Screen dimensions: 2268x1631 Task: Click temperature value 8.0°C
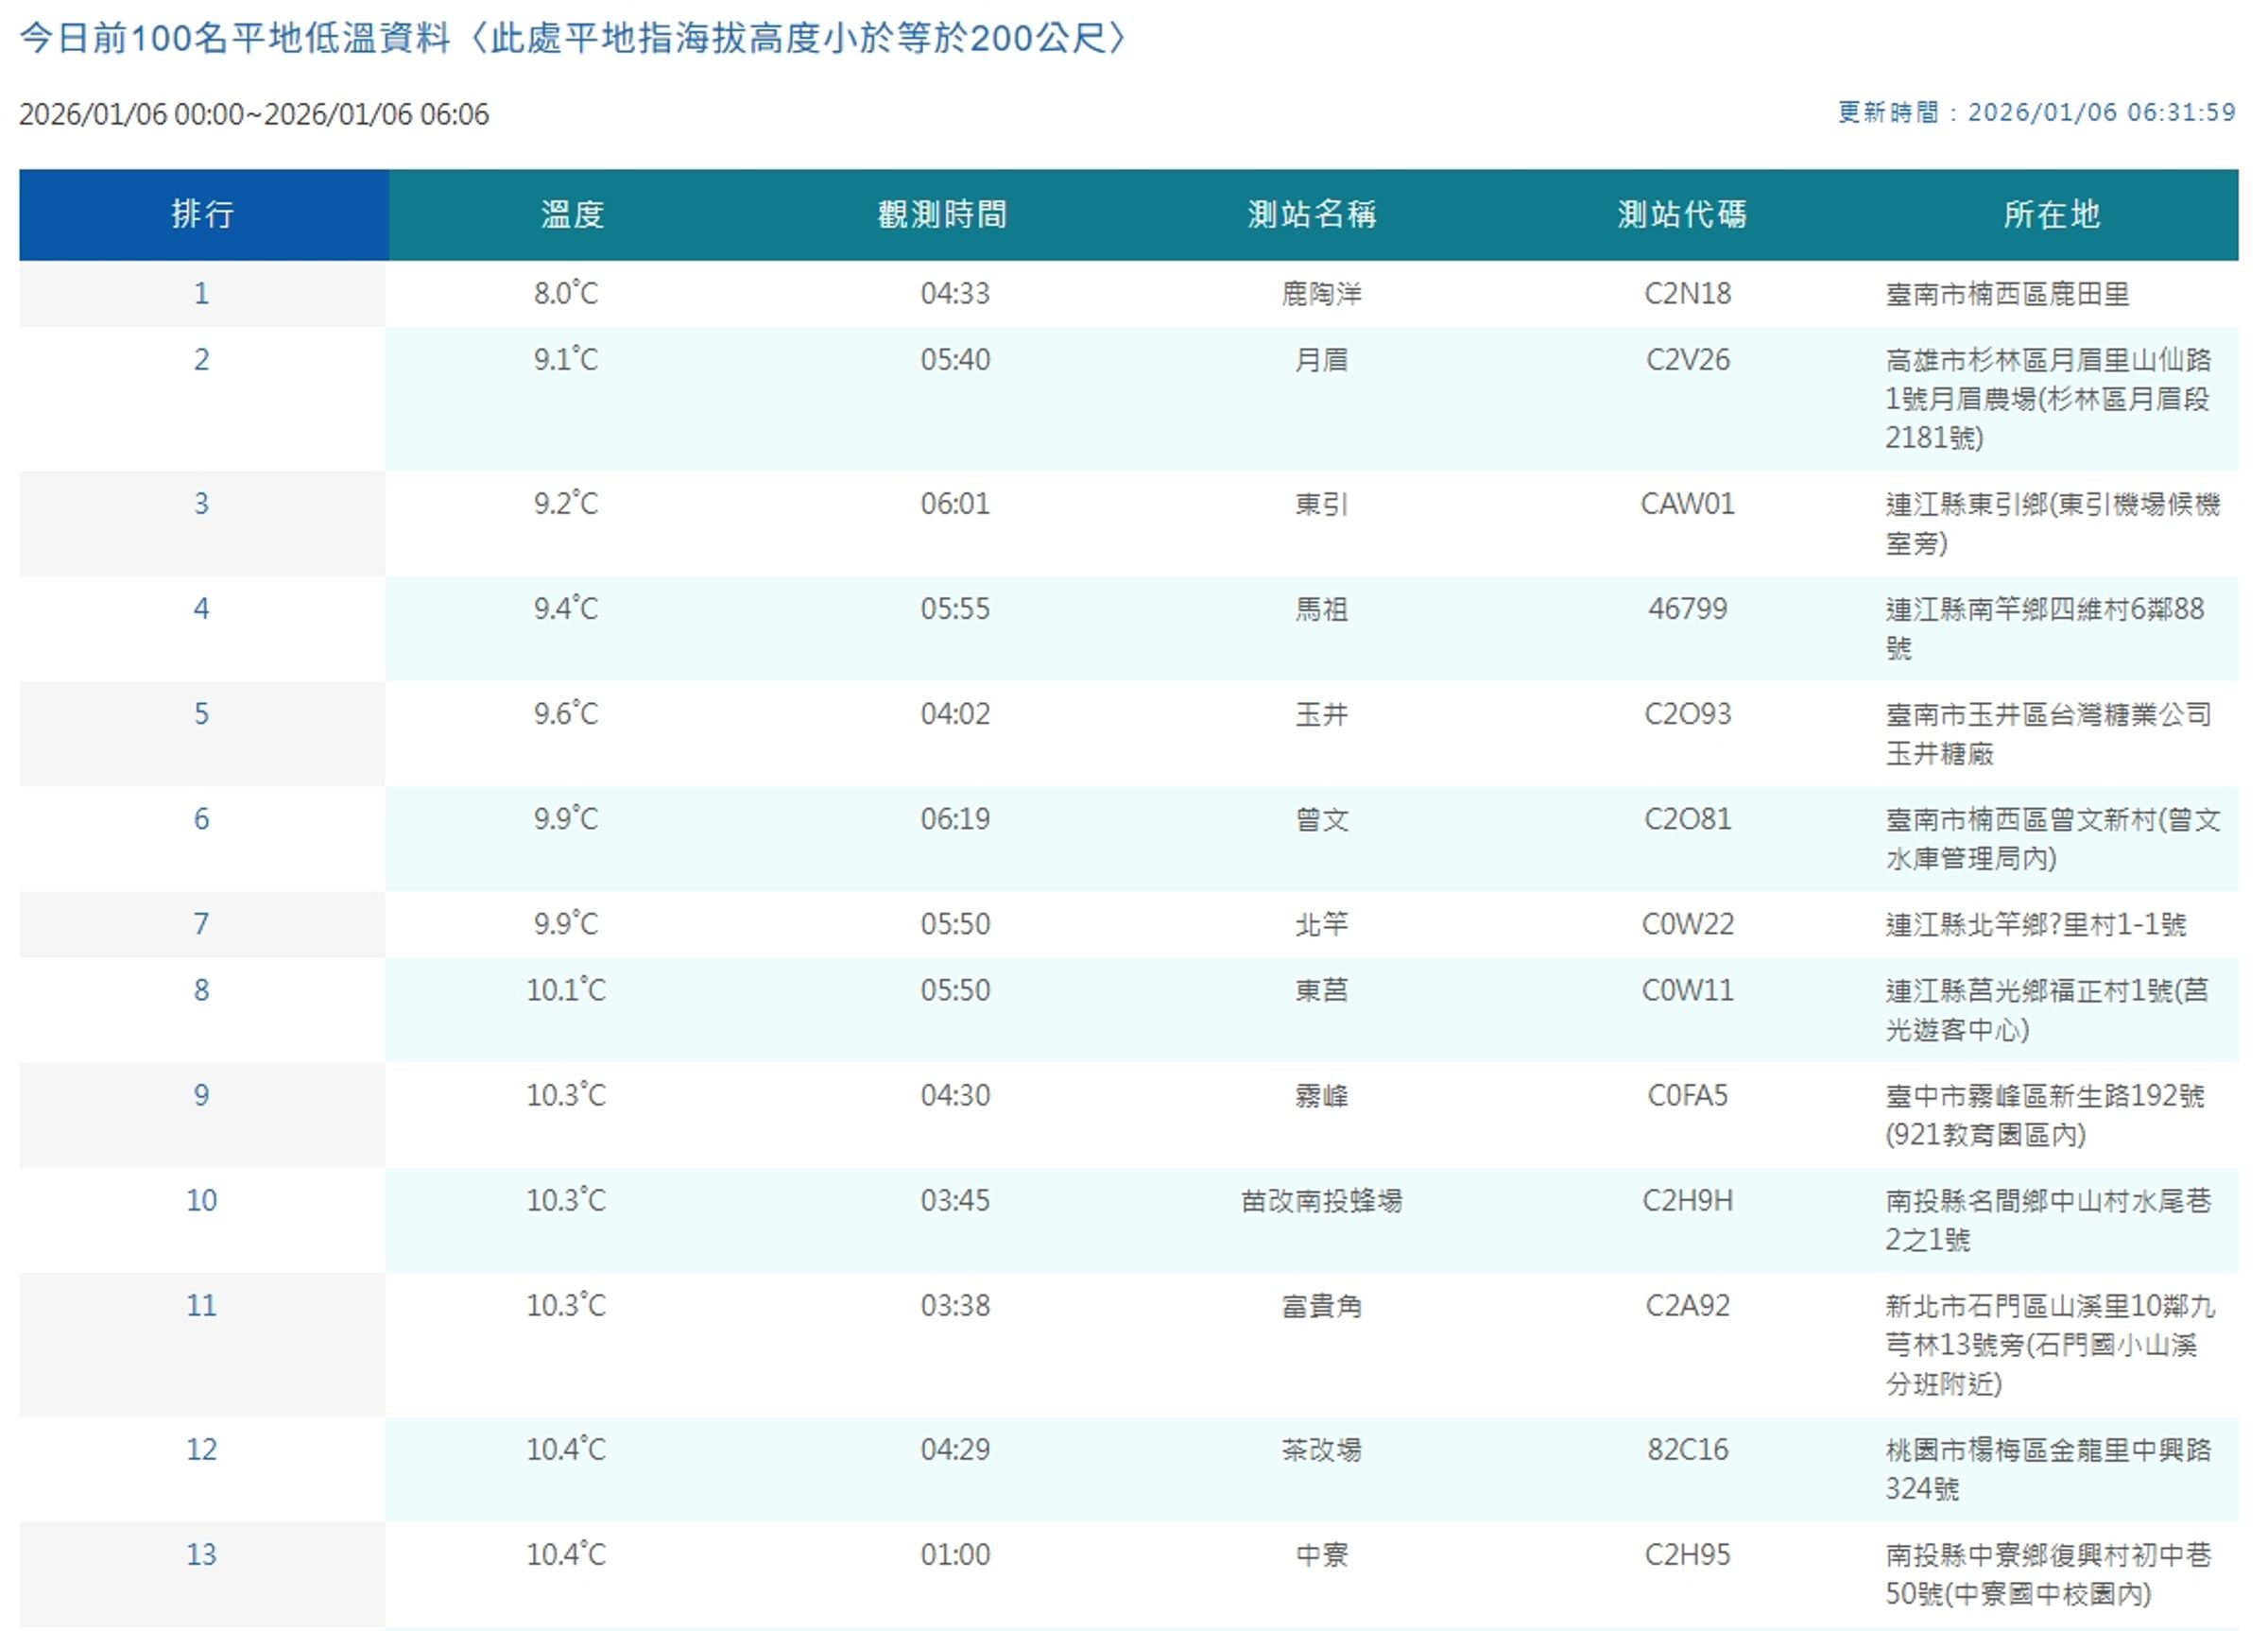point(566,293)
